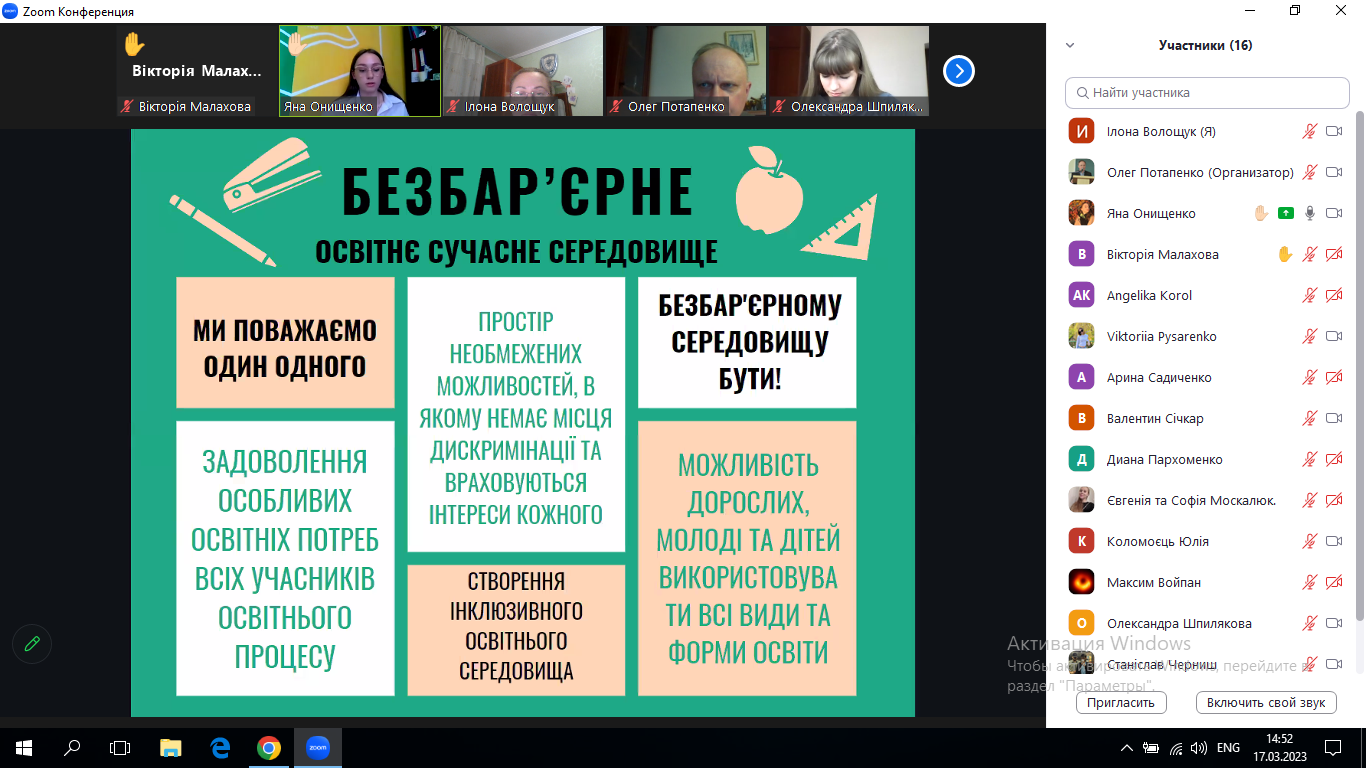Click the green screen-share icon for Яна Онищенко
1366x768 pixels.
coord(1286,213)
